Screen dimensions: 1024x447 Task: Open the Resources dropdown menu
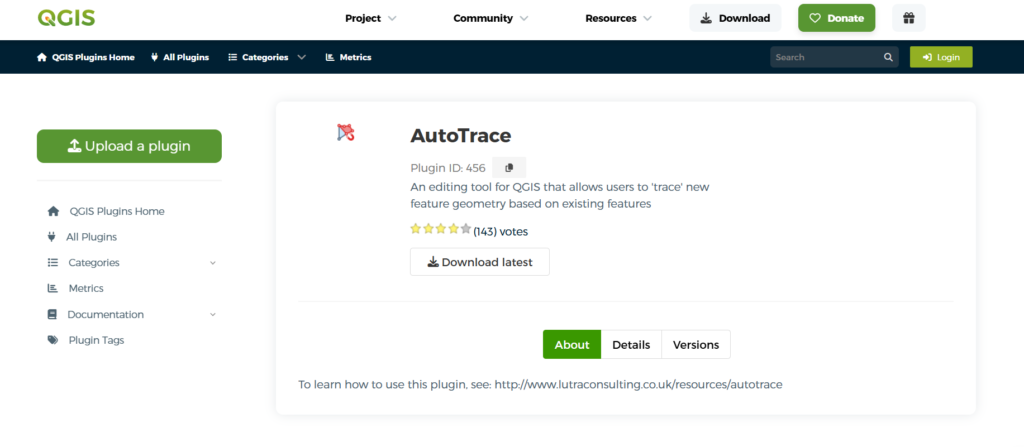(618, 18)
